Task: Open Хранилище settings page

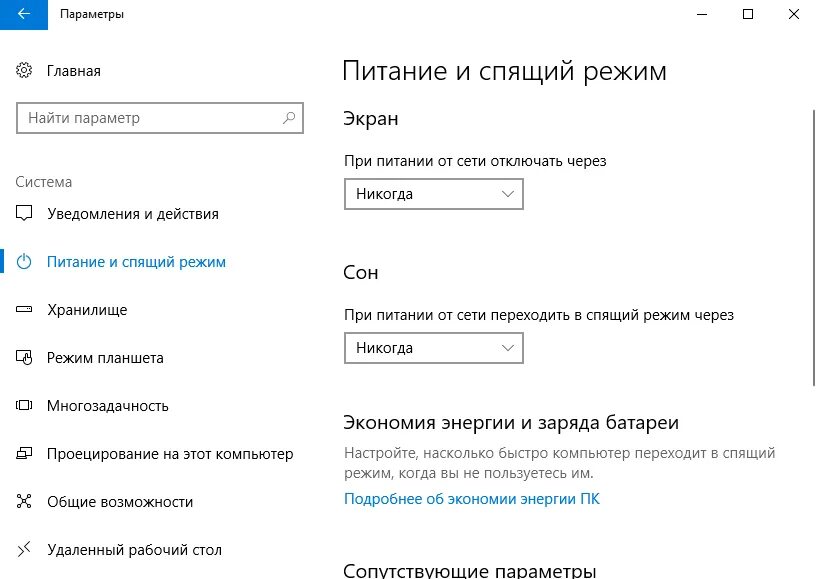Action: (87, 310)
